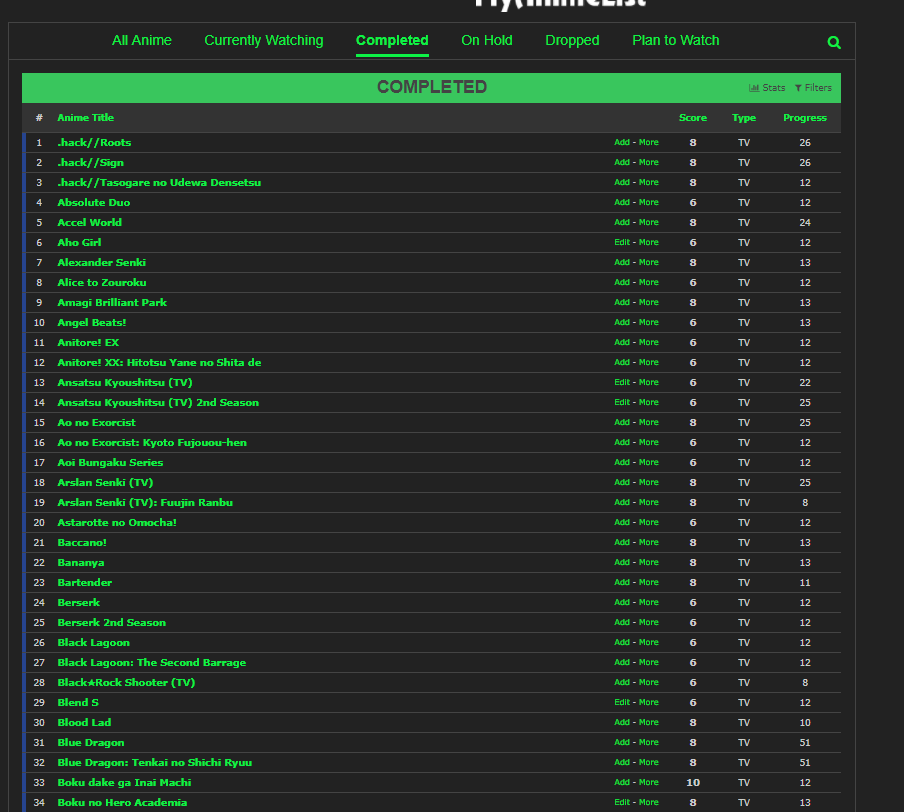Open the Filters funnel option

point(813,88)
